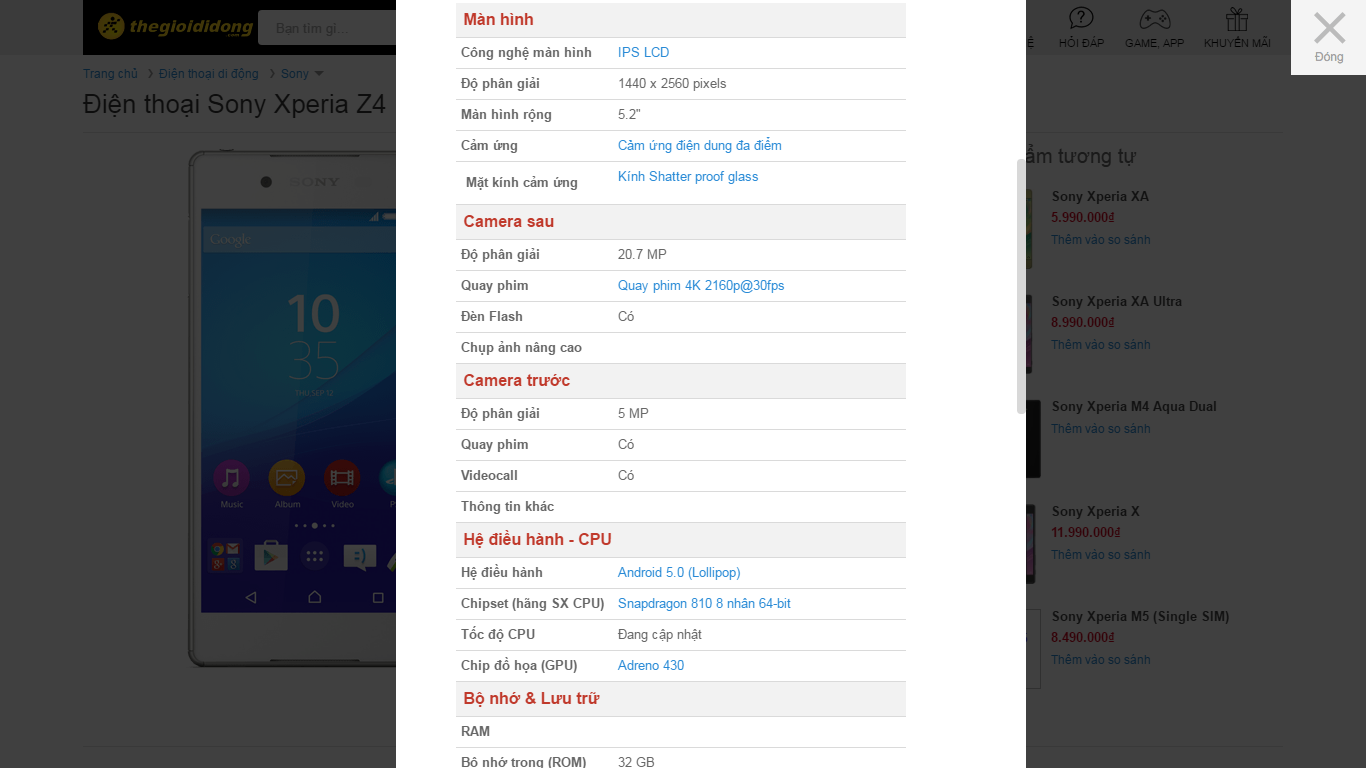Open Kính Shatter proof glass link
The width and height of the screenshot is (1366, 768).
[x=688, y=177]
